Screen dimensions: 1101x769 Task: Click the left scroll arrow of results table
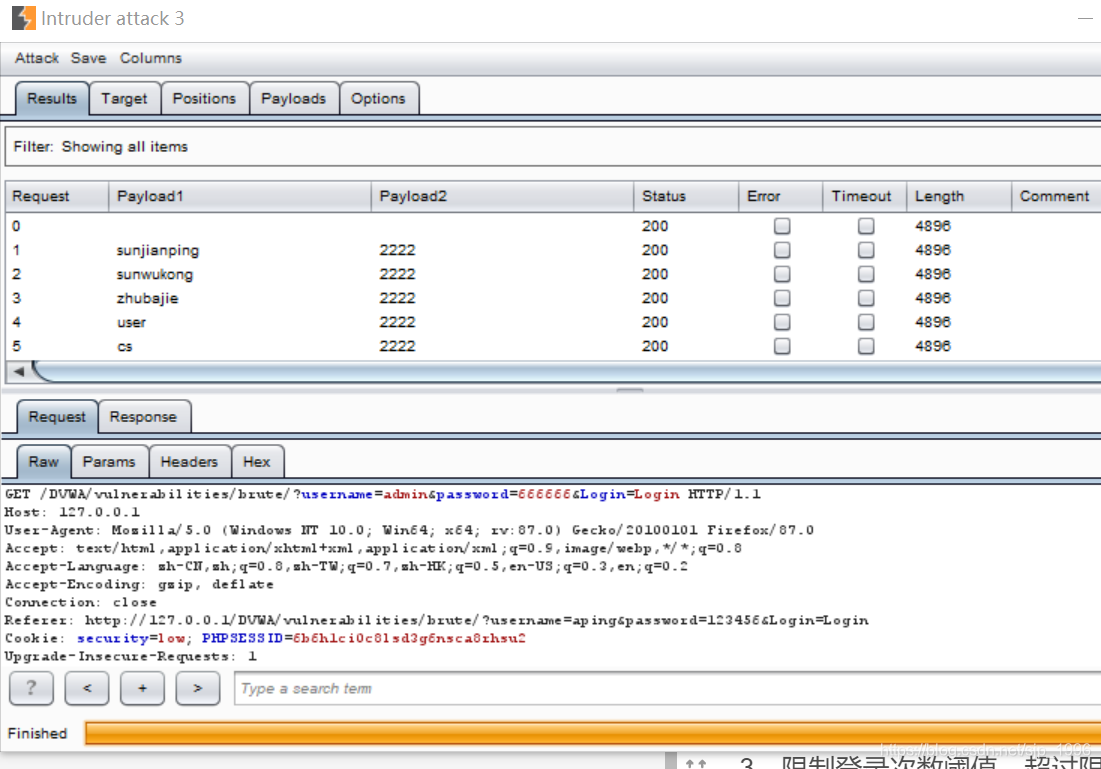(19, 372)
